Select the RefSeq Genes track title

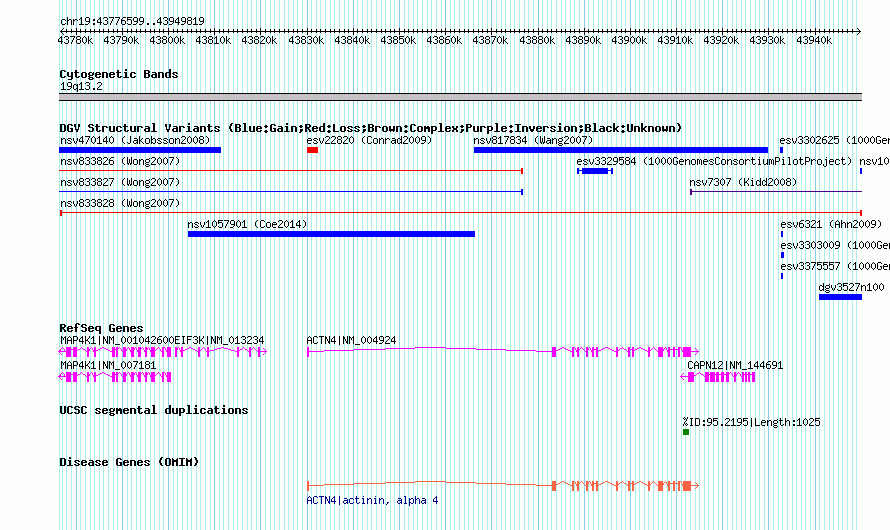(101, 328)
